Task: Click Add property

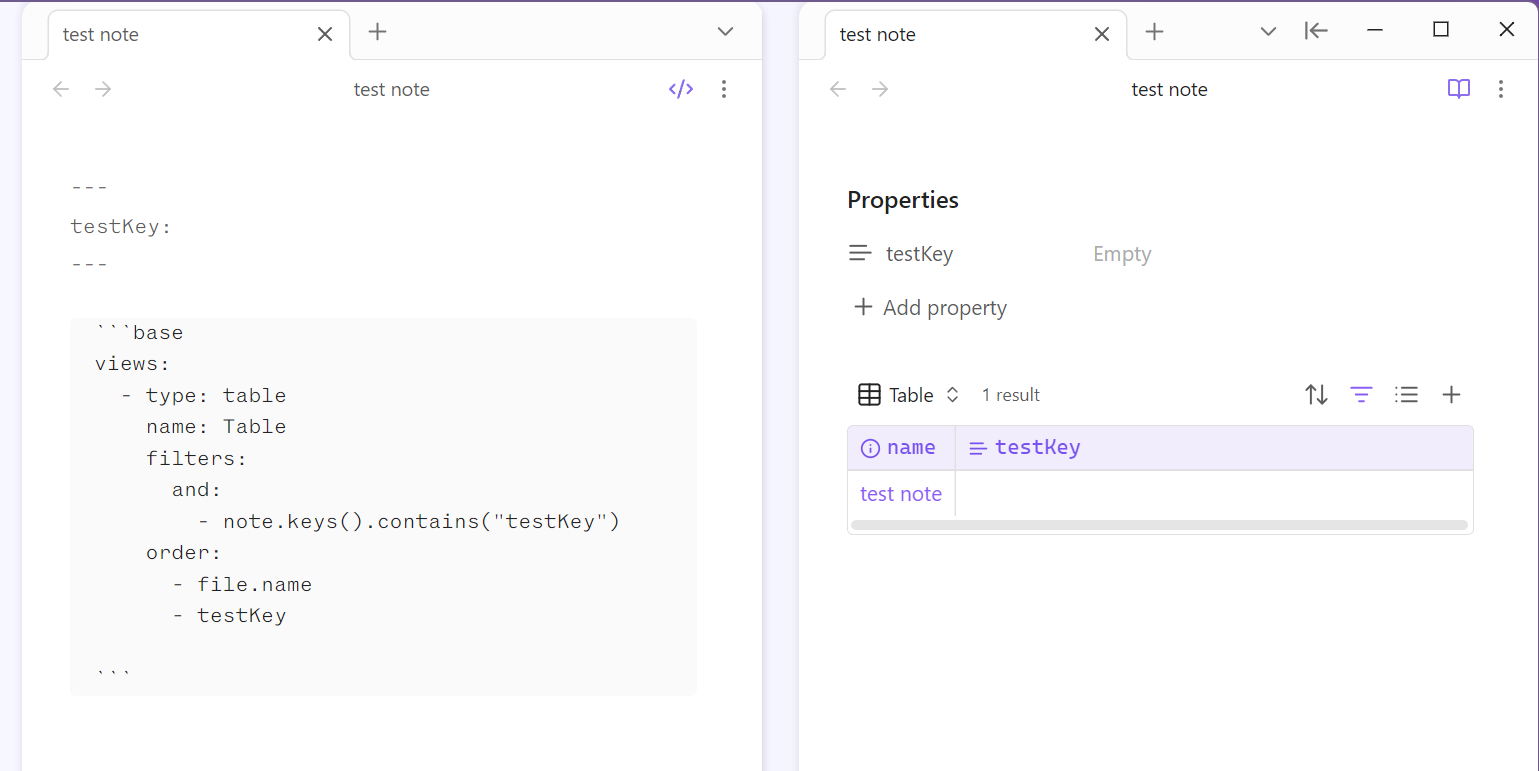Action: click(x=930, y=308)
